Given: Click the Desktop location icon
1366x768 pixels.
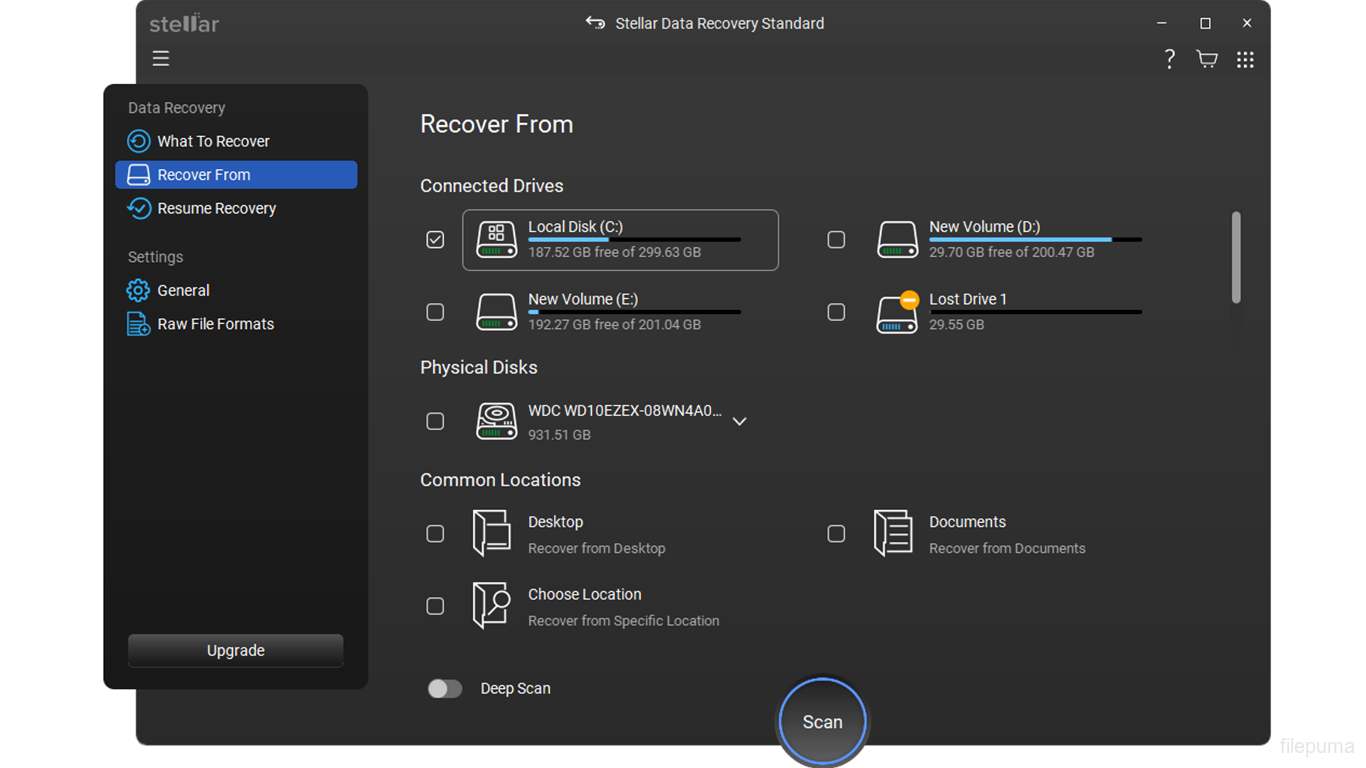Looking at the screenshot, I should pyautogui.click(x=491, y=533).
